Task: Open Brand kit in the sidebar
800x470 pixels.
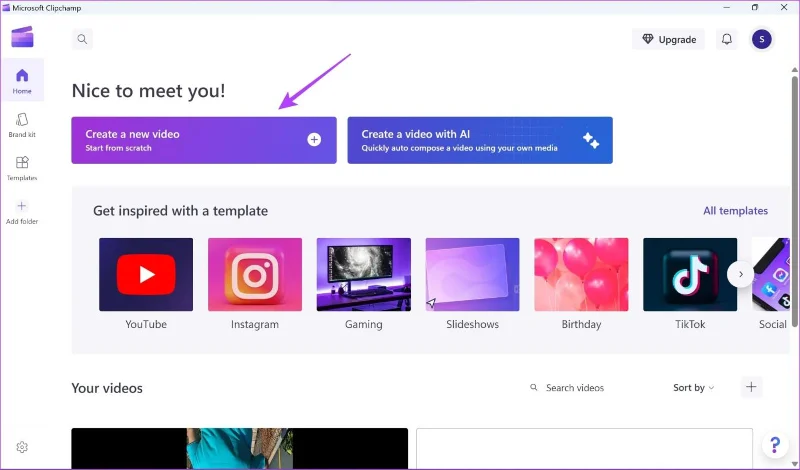Action: click(x=22, y=125)
